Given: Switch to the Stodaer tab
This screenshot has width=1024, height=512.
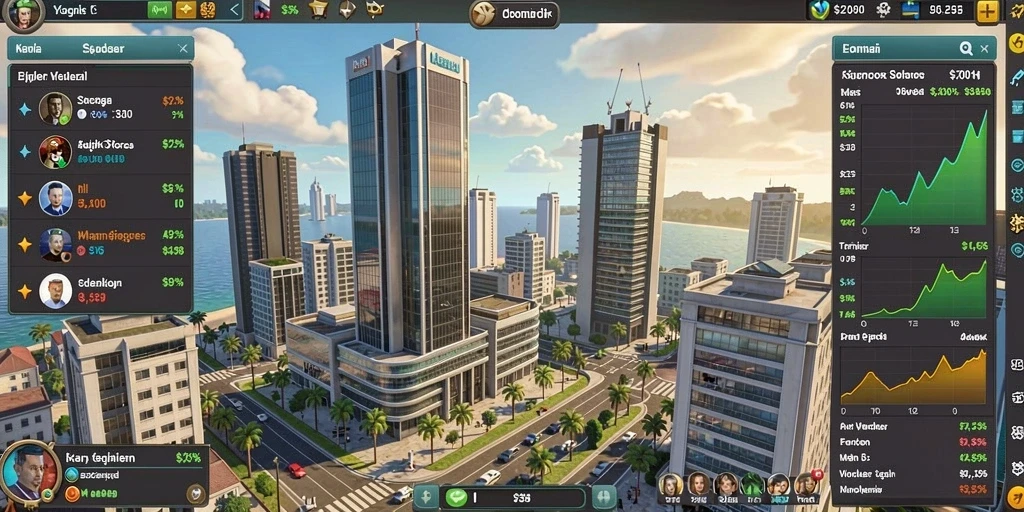Looking at the screenshot, I should click(103, 49).
